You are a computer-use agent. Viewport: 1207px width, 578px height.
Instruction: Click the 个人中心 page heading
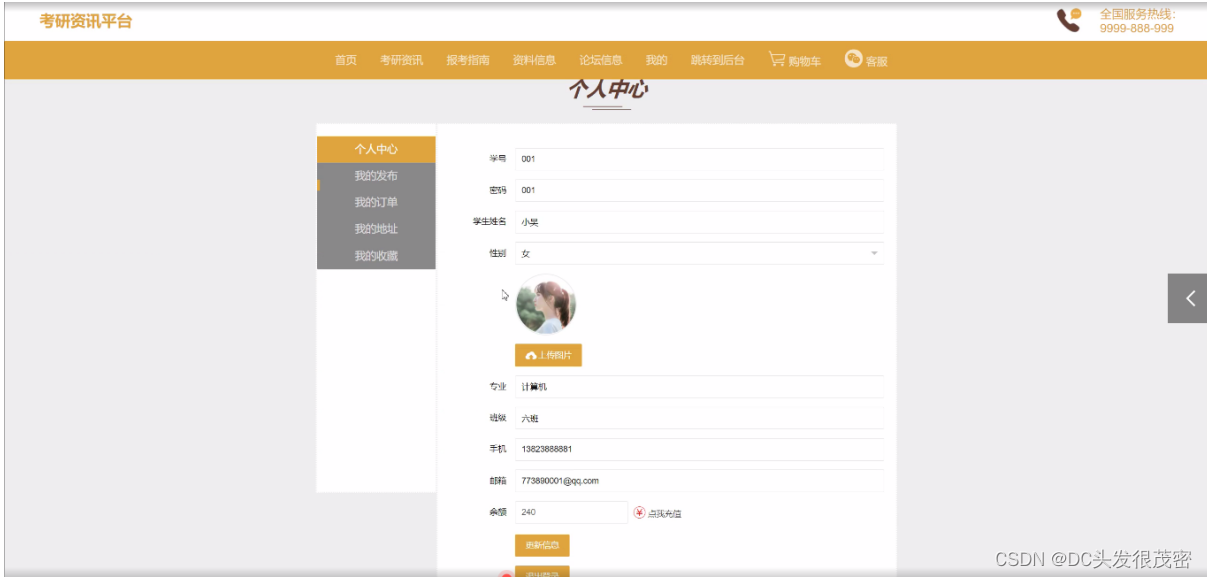click(608, 90)
